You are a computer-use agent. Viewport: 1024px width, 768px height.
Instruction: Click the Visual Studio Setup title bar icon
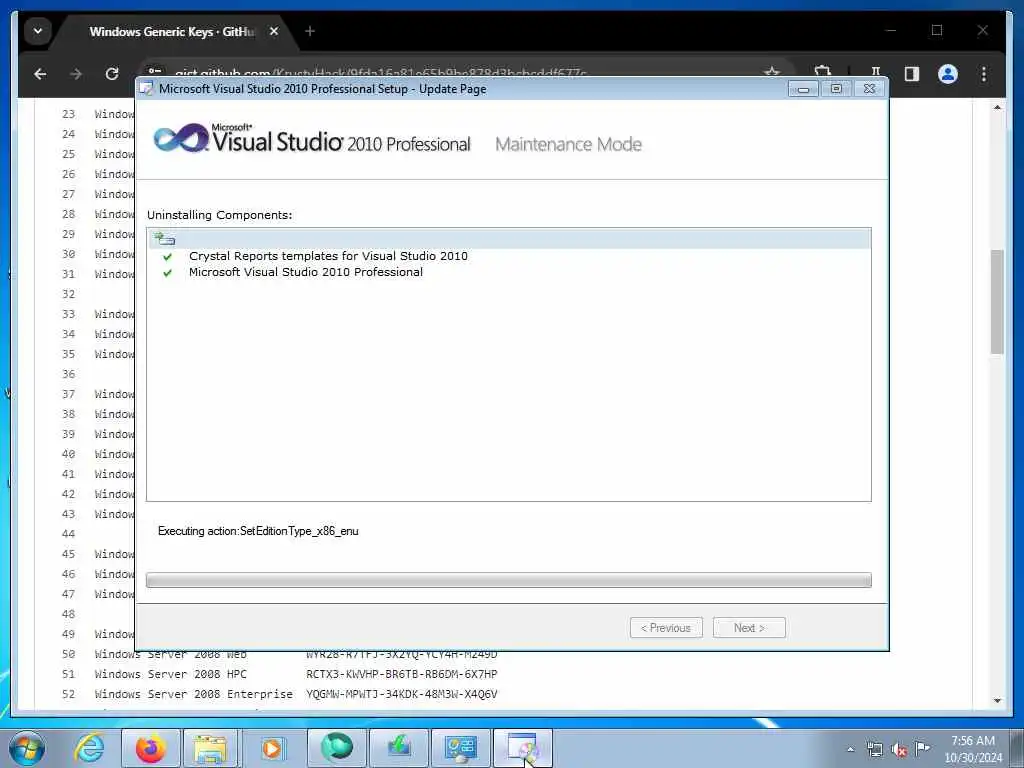pos(147,89)
